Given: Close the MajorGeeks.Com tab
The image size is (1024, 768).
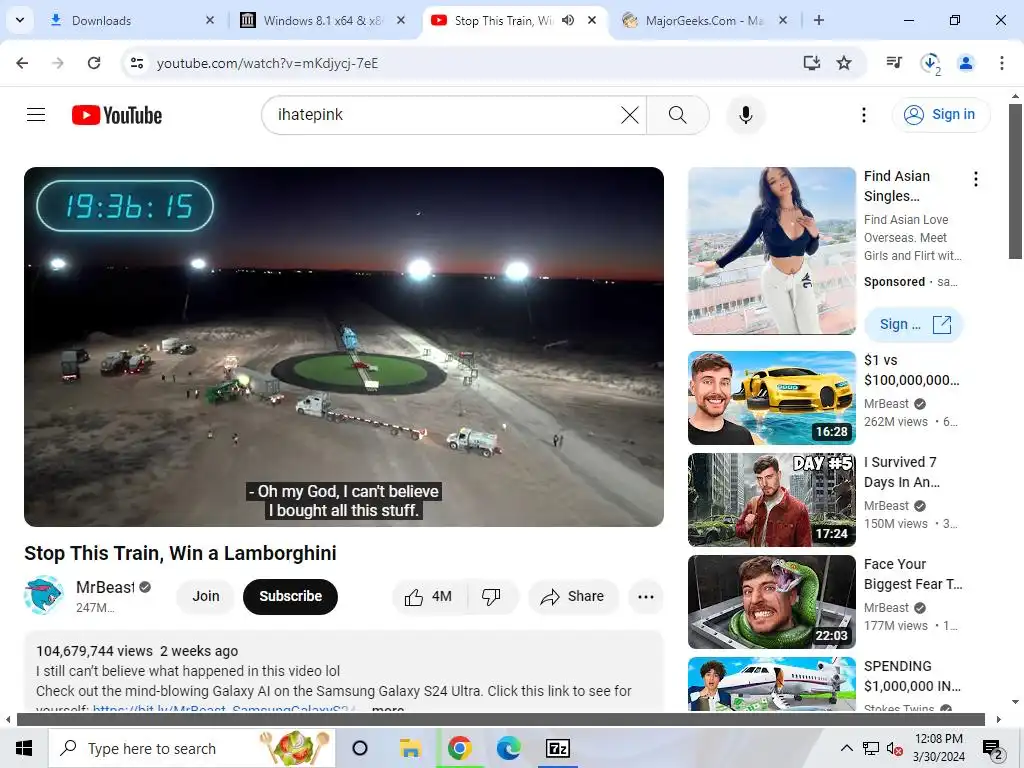Looking at the screenshot, I should (x=783, y=20).
